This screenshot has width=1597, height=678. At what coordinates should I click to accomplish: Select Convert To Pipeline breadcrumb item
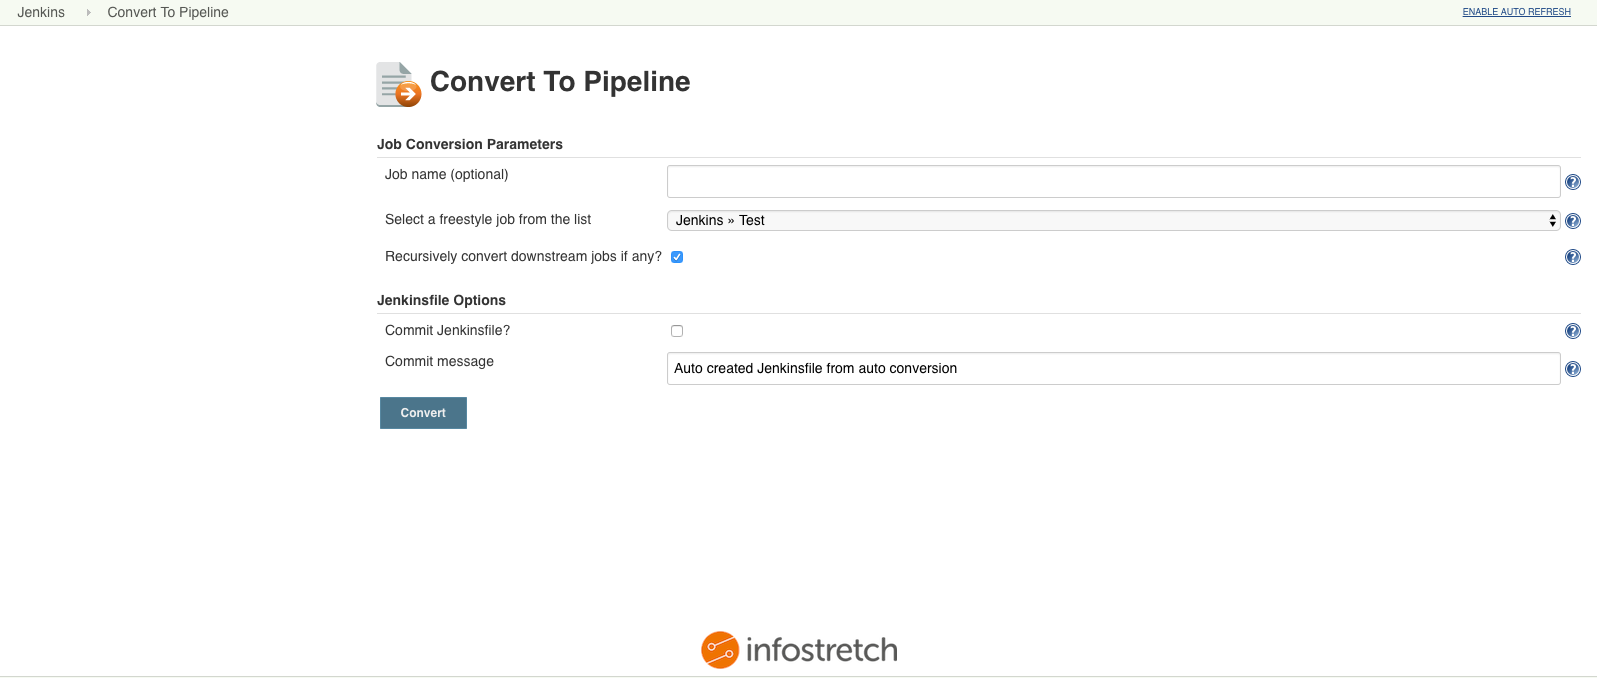168,13
